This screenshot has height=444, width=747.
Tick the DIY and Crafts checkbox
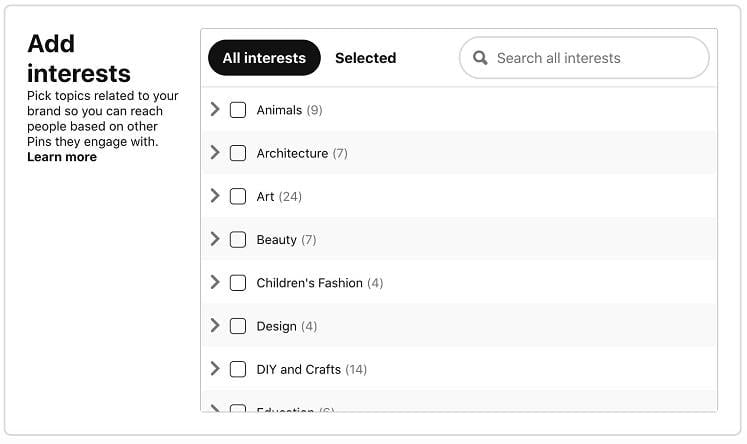[x=238, y=369]
